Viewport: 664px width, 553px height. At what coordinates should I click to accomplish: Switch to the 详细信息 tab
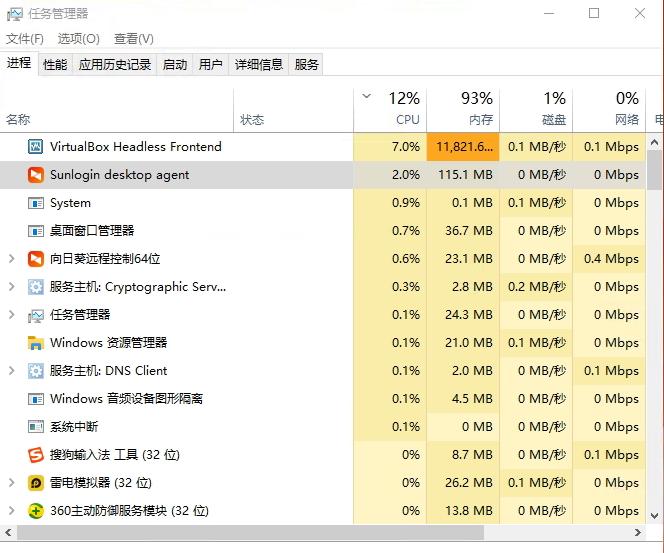click(x=258, y=65)
